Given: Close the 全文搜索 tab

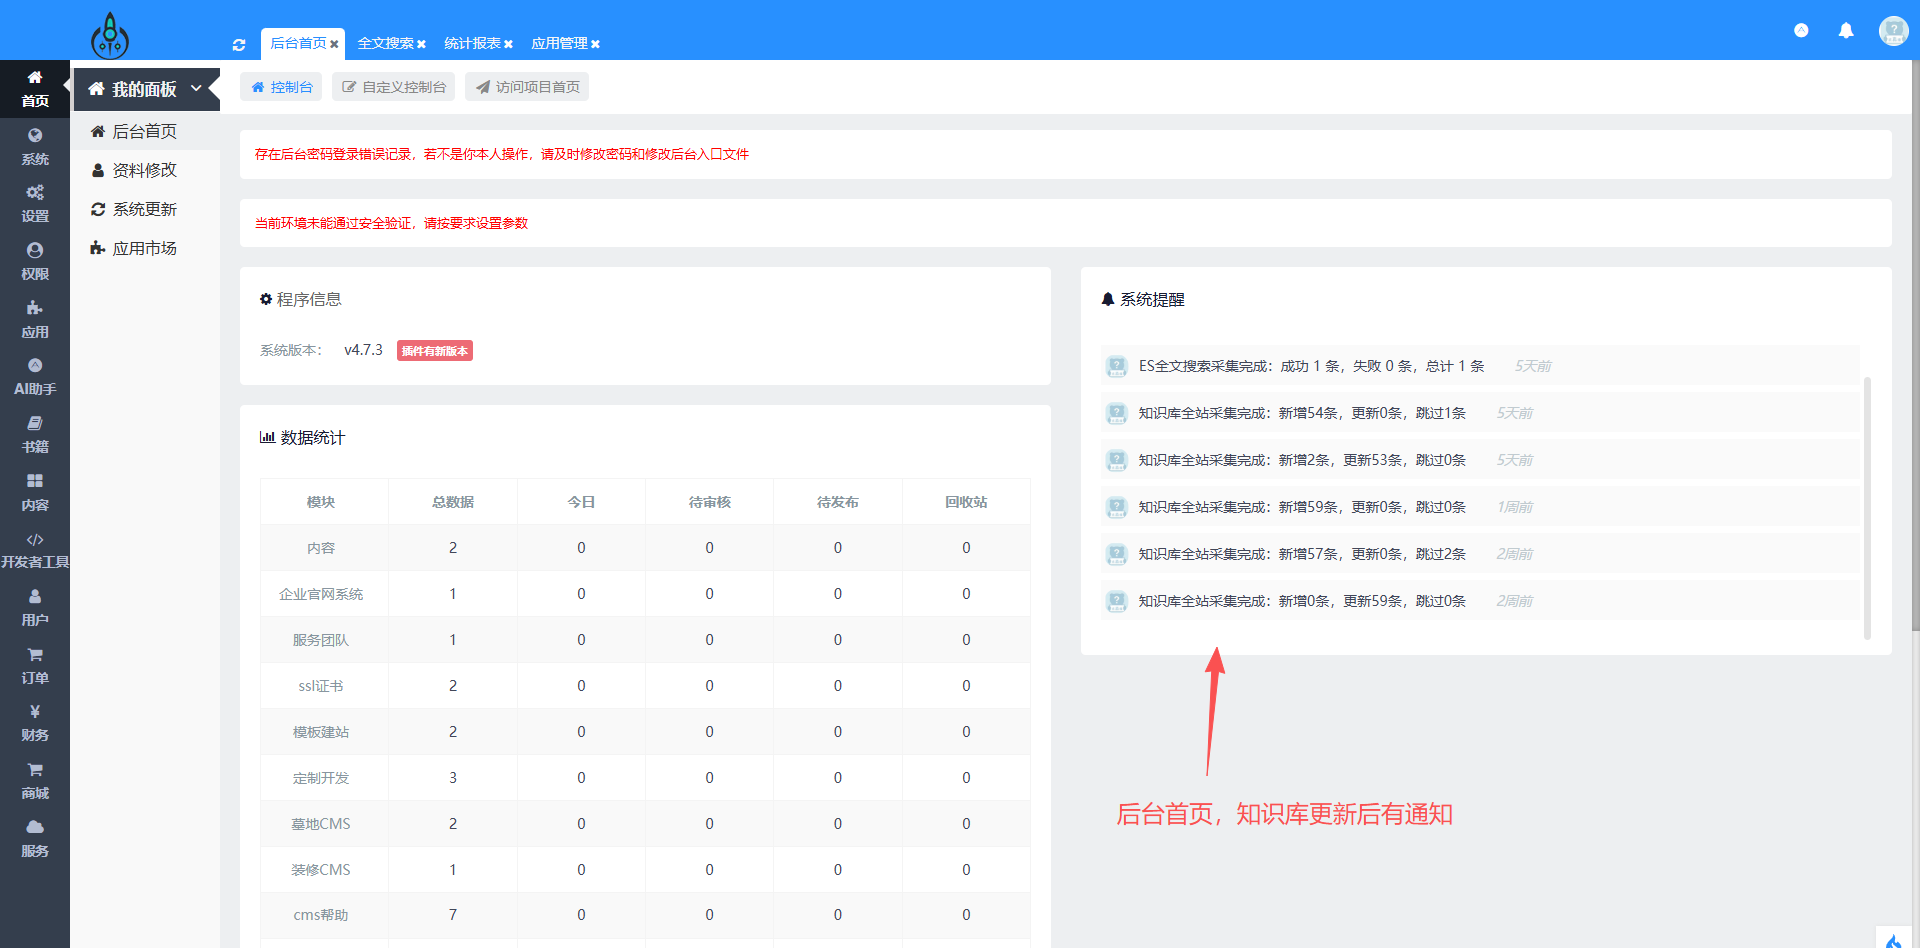Looking at the screenshot, I should [422, 44].
